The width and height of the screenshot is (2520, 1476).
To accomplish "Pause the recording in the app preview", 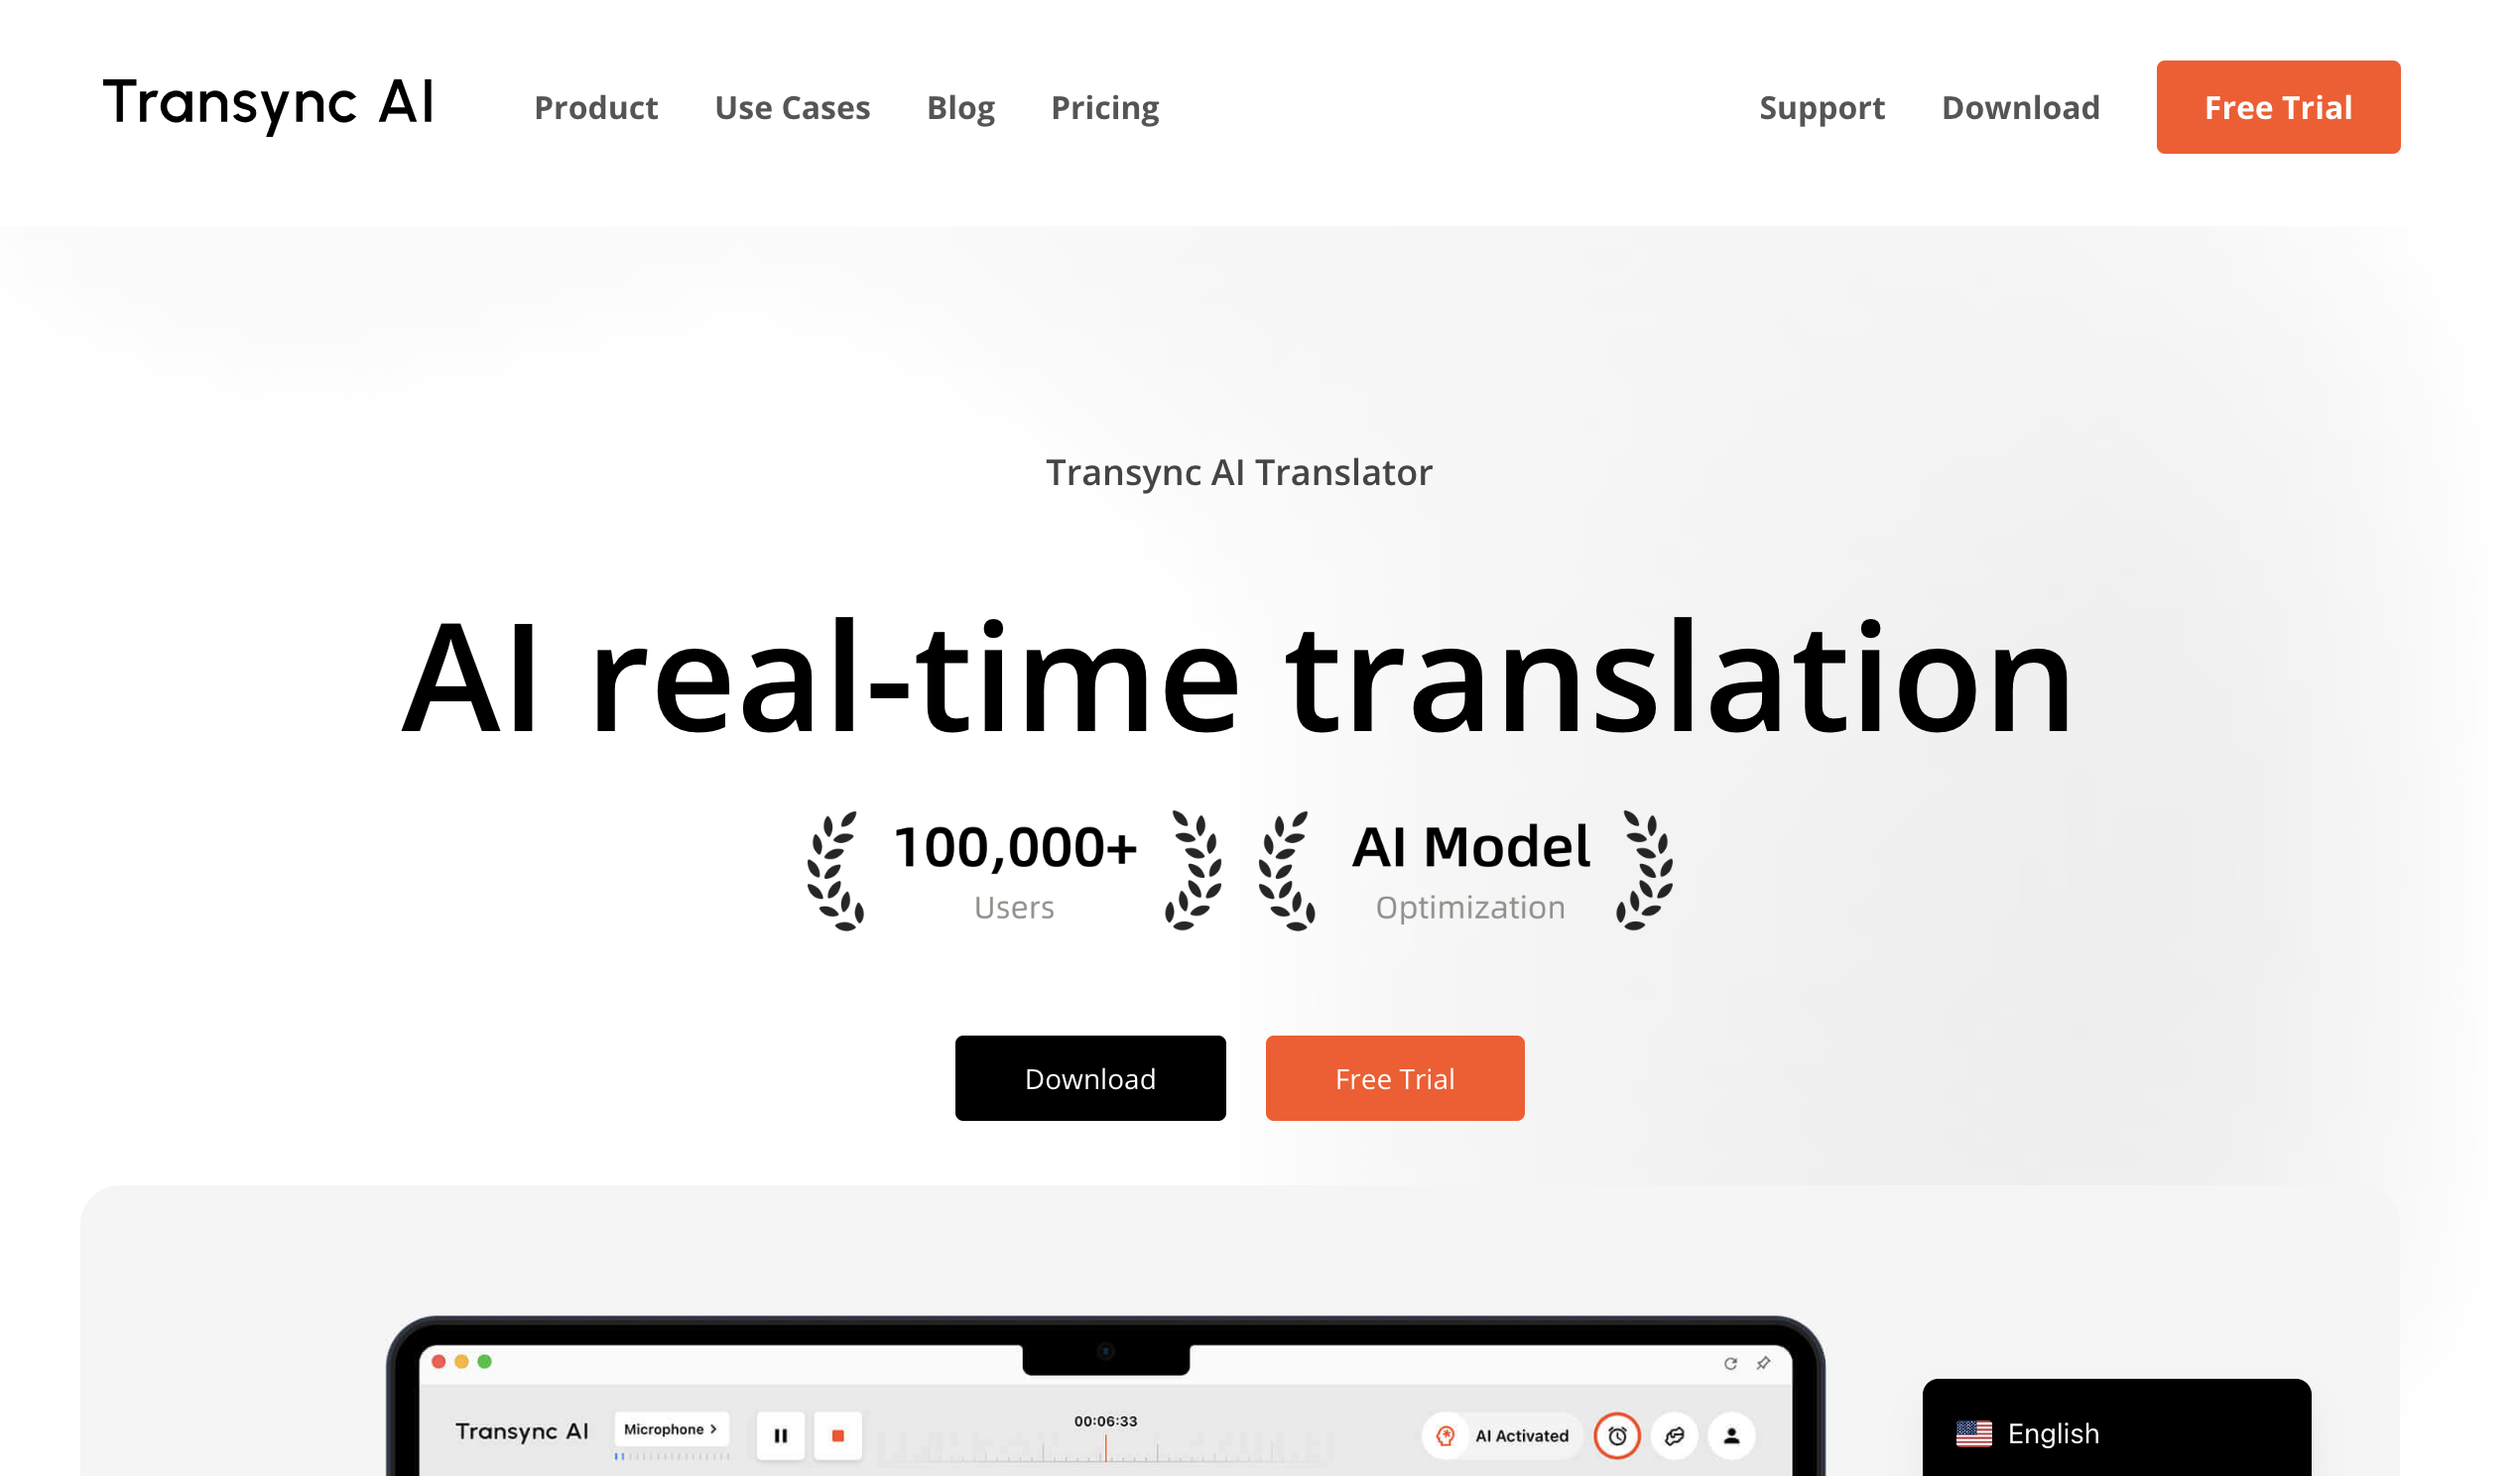I will point(781,1435).
